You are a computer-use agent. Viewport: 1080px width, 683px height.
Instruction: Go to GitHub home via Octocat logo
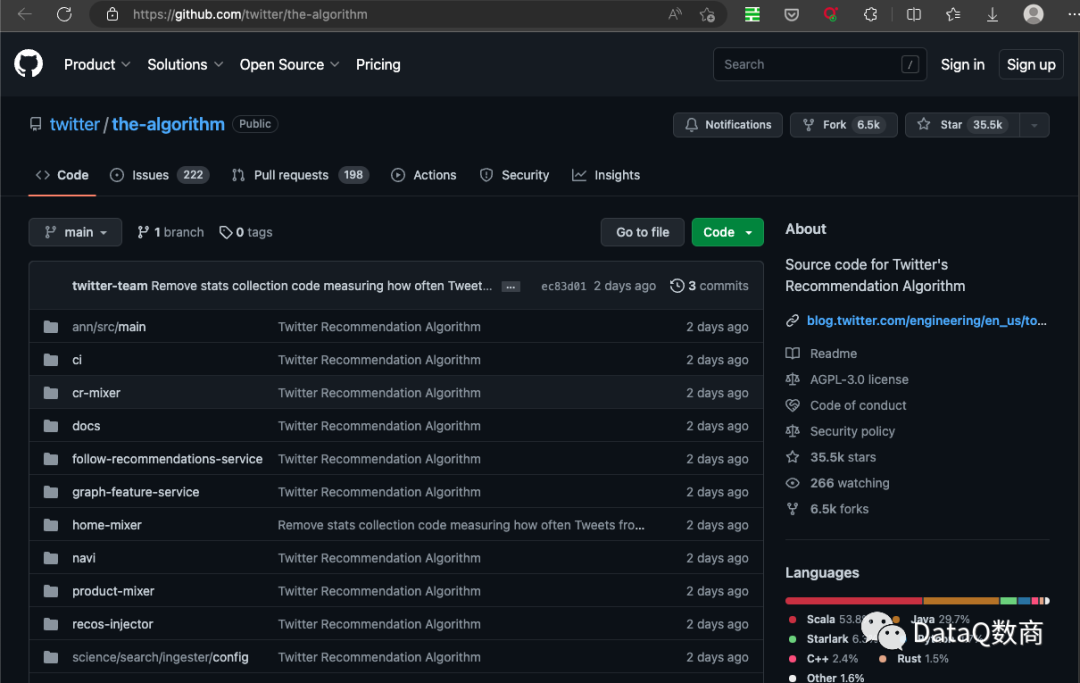[28, 64]
